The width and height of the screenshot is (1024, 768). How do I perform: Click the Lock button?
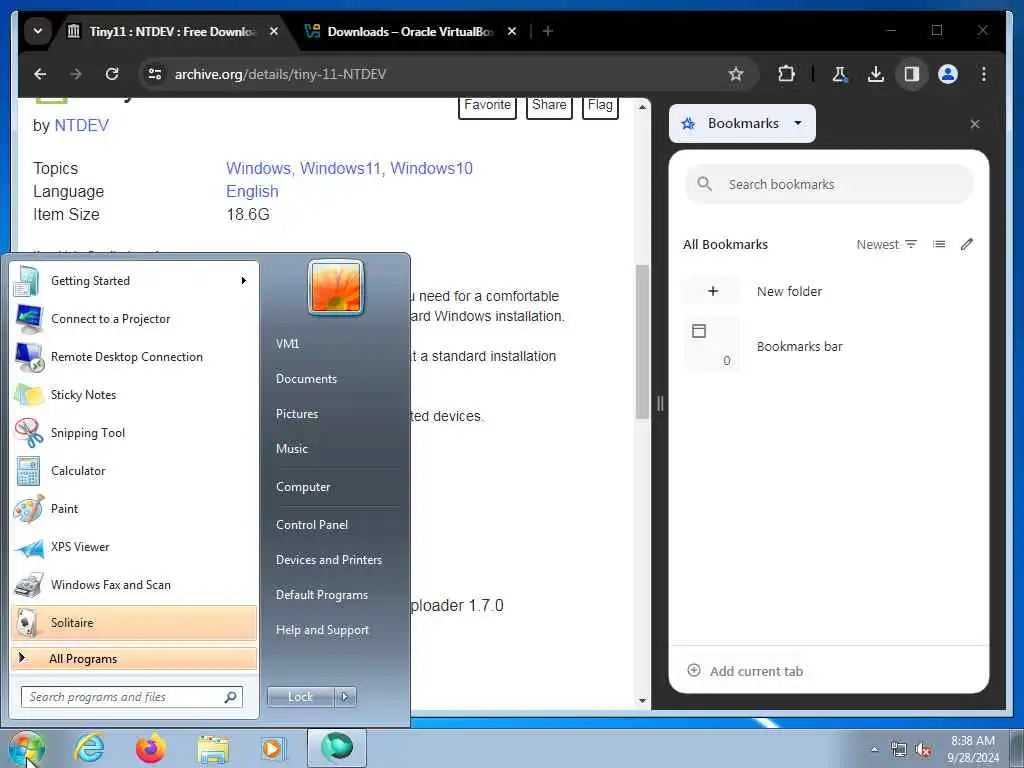(300, 697)
